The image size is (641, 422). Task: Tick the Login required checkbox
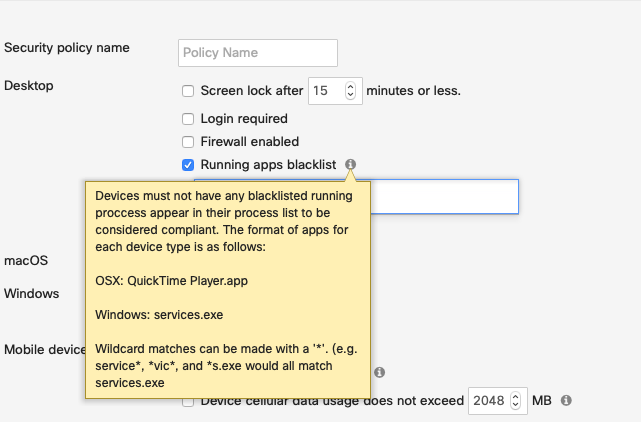(x=188, y=119)
